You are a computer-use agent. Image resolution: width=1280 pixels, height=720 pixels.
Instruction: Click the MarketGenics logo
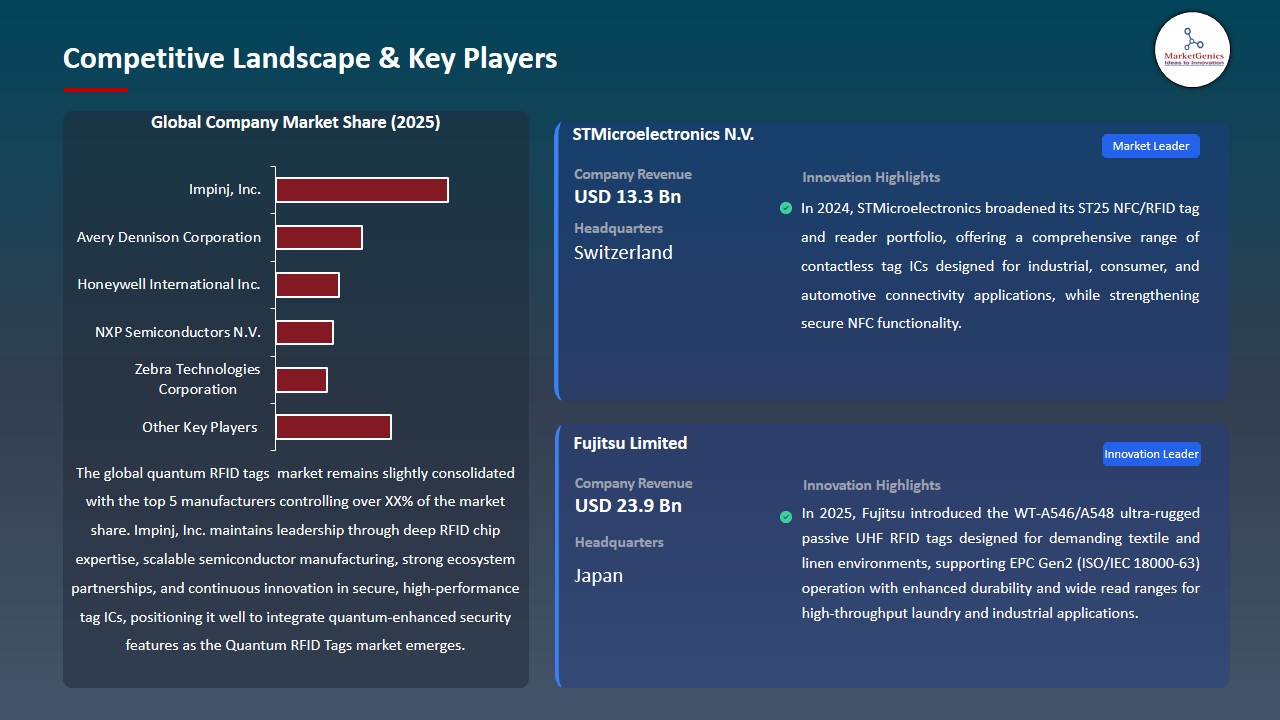click(x=1192, y=49)
